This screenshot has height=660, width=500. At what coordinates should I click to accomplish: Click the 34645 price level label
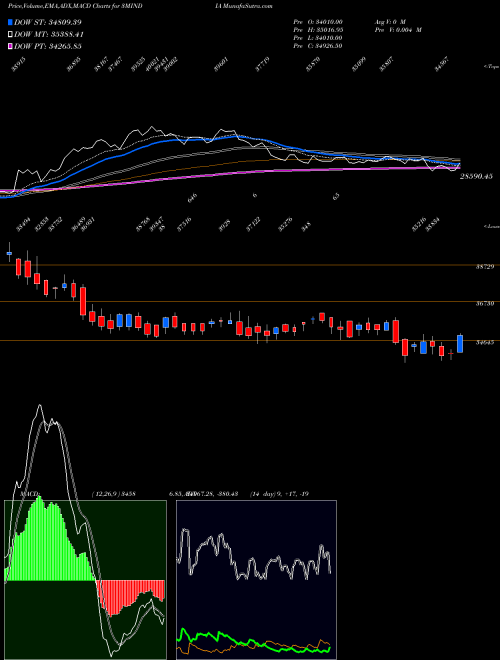(x=484, y=343)
